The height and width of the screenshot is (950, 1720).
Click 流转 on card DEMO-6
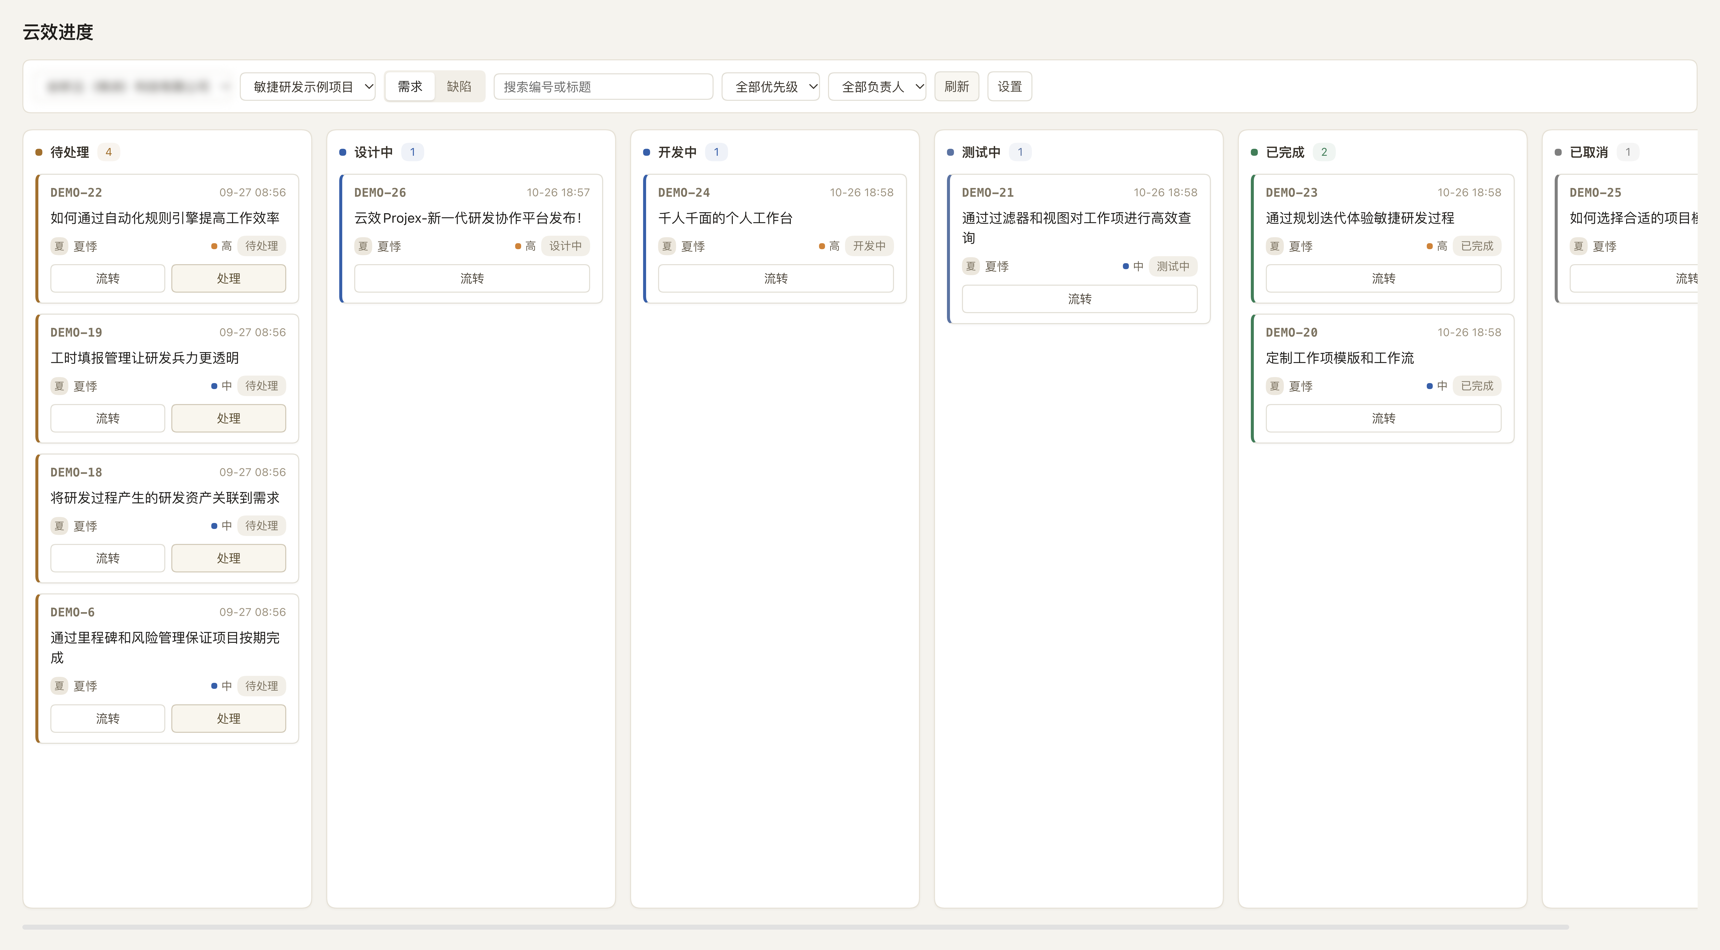108,718
